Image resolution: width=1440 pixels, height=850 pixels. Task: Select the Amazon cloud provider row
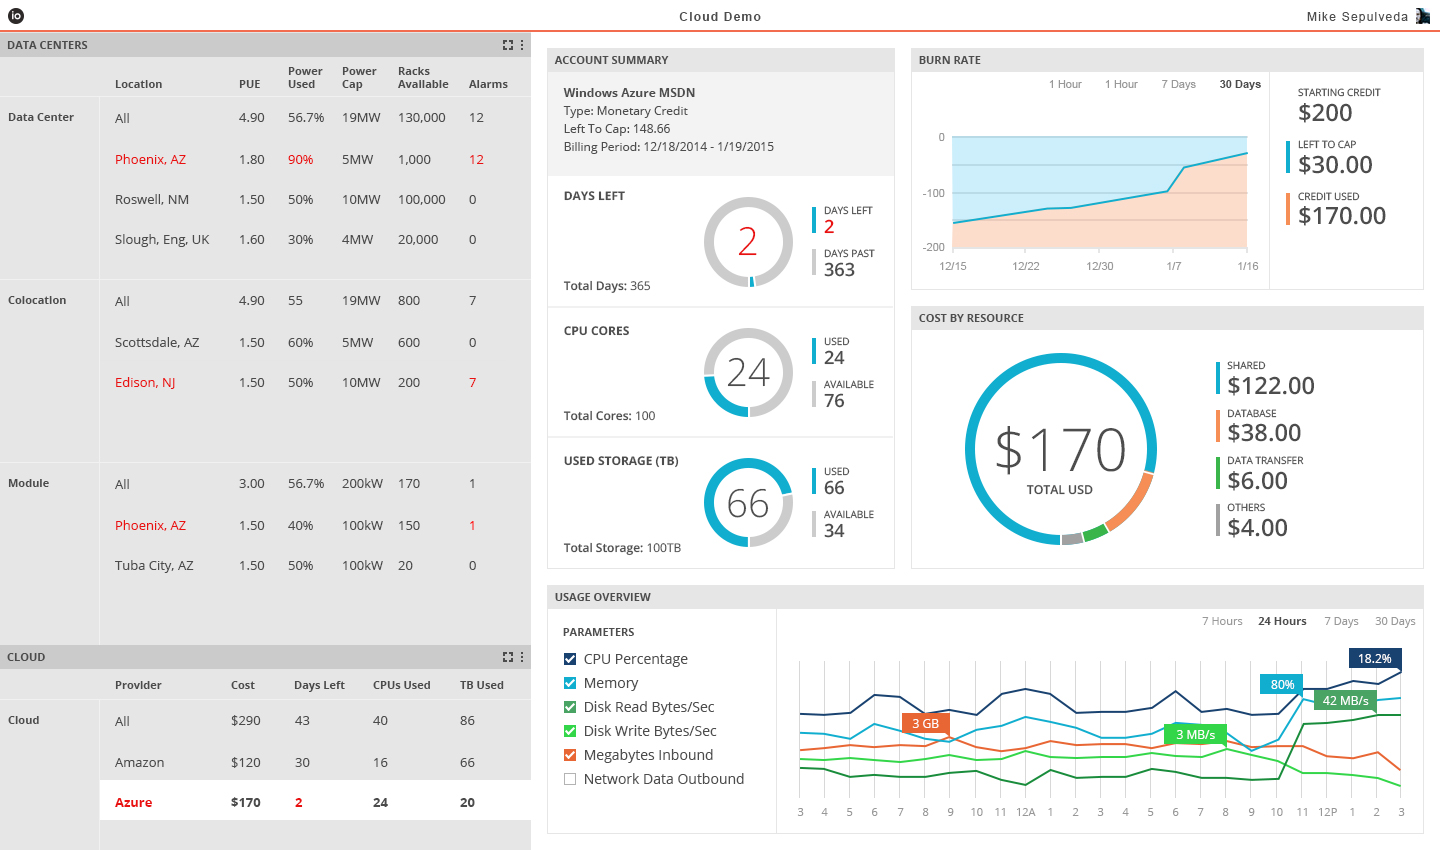click(139, 762)
